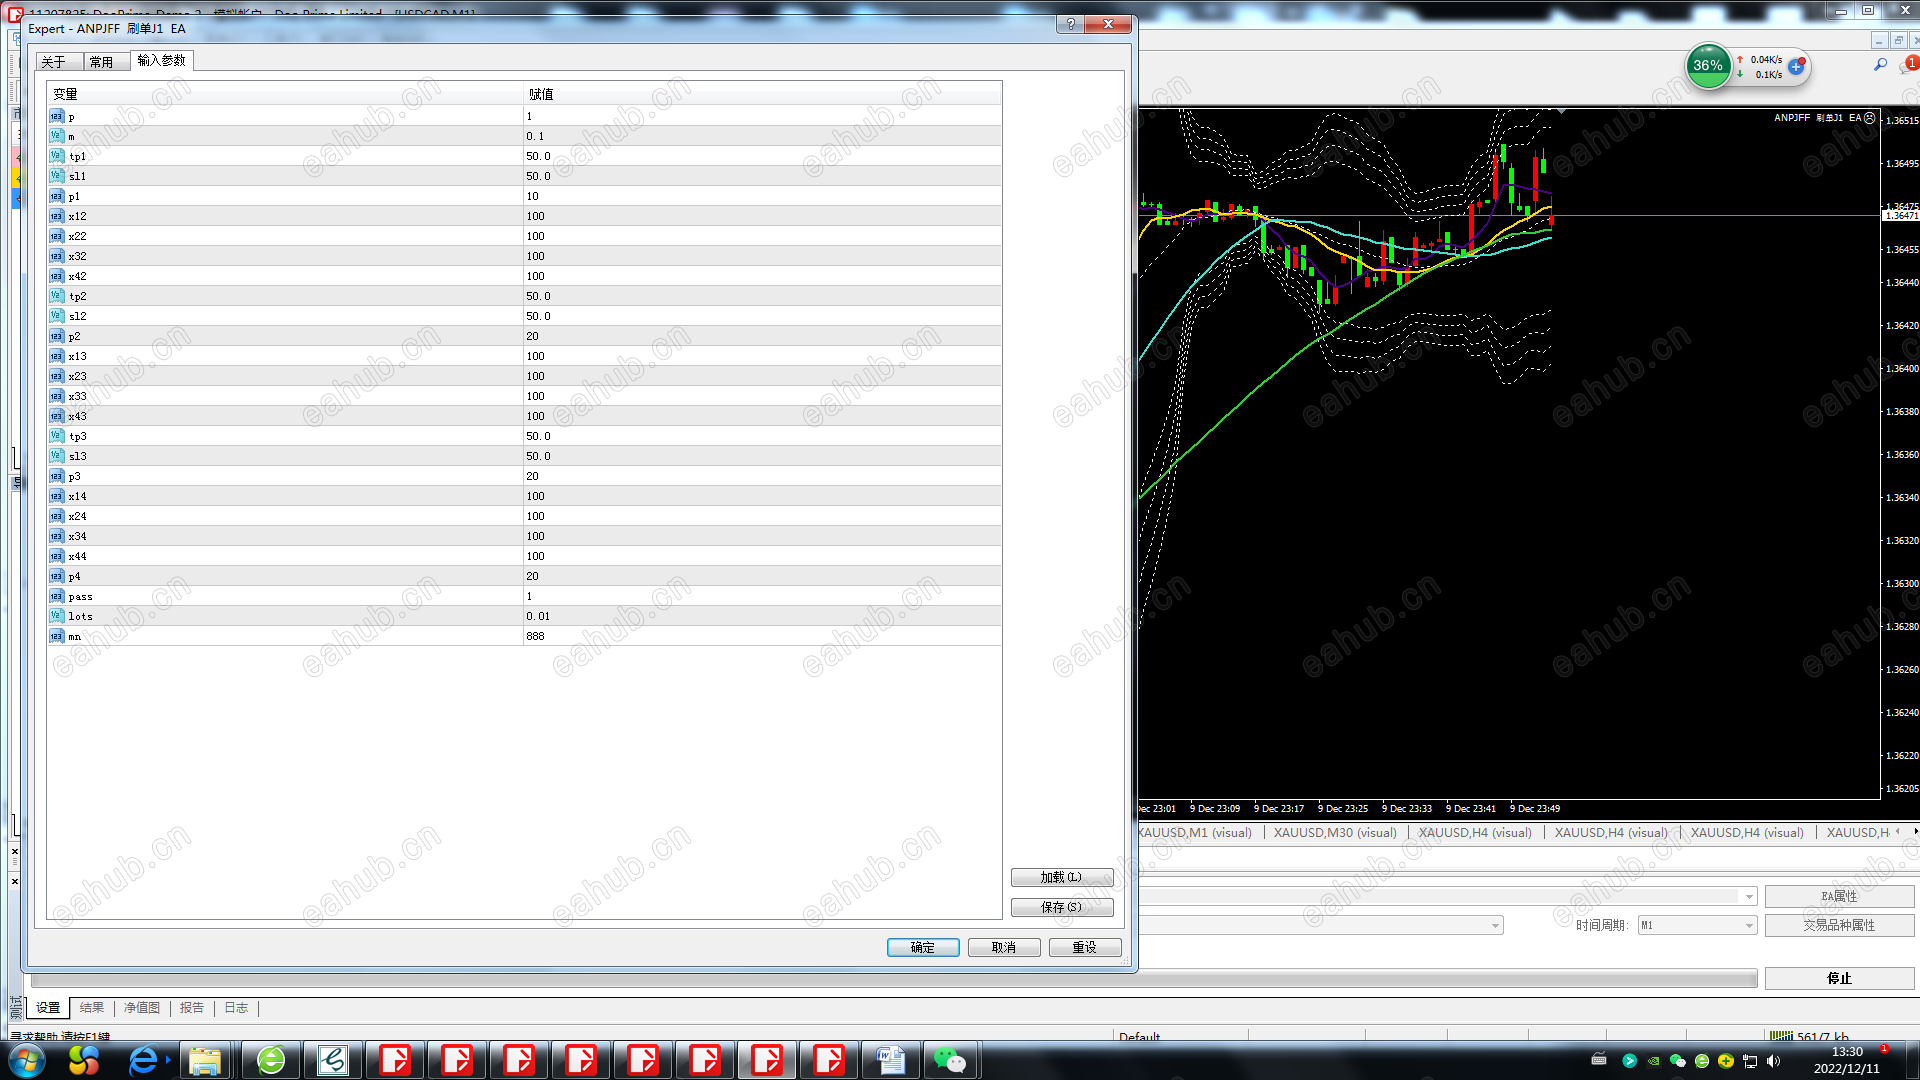Open WeChat from the Windows taskbar

click(x=949, y=1060)
